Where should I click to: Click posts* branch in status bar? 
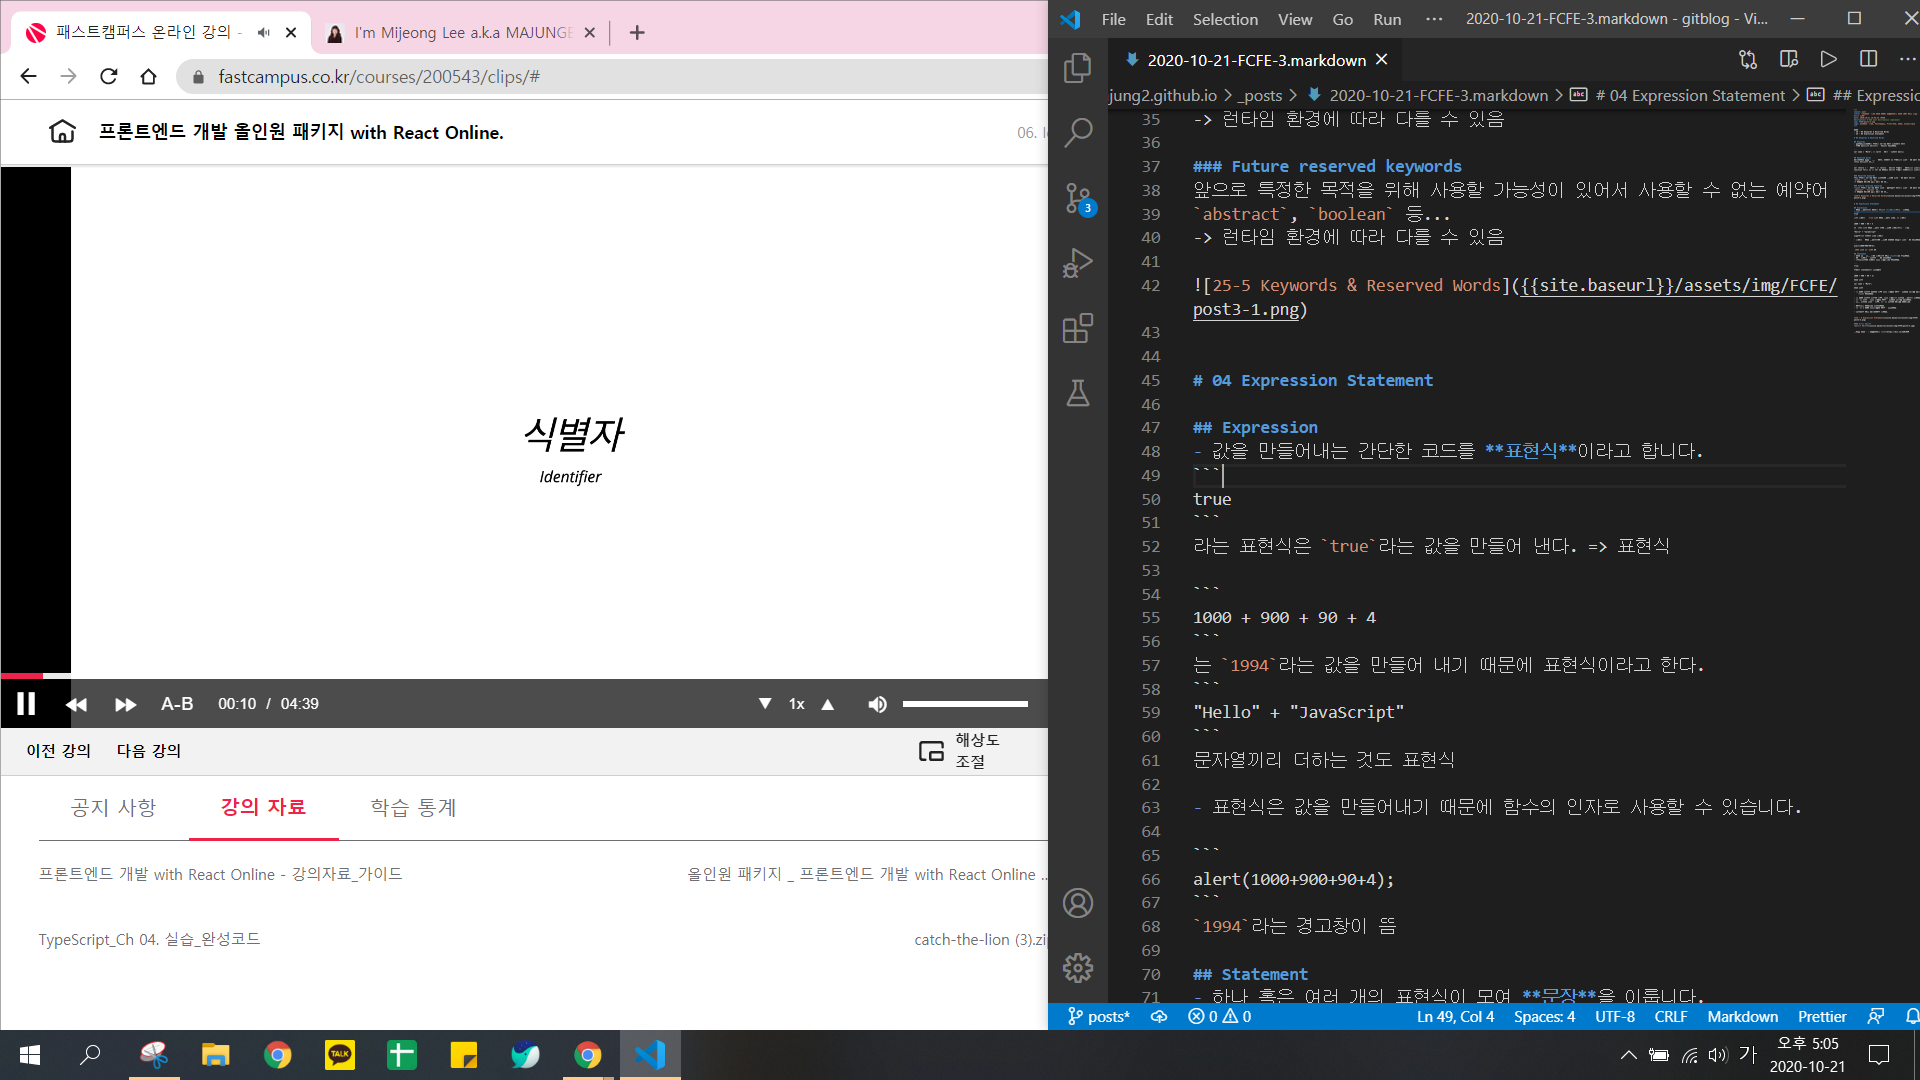click(x=1099, y=1016)
